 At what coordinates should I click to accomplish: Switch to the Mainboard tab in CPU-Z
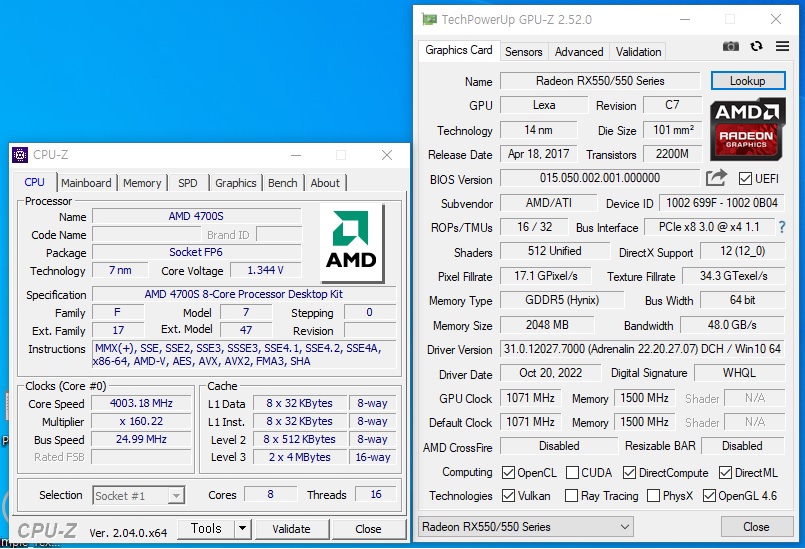point(86,183)
